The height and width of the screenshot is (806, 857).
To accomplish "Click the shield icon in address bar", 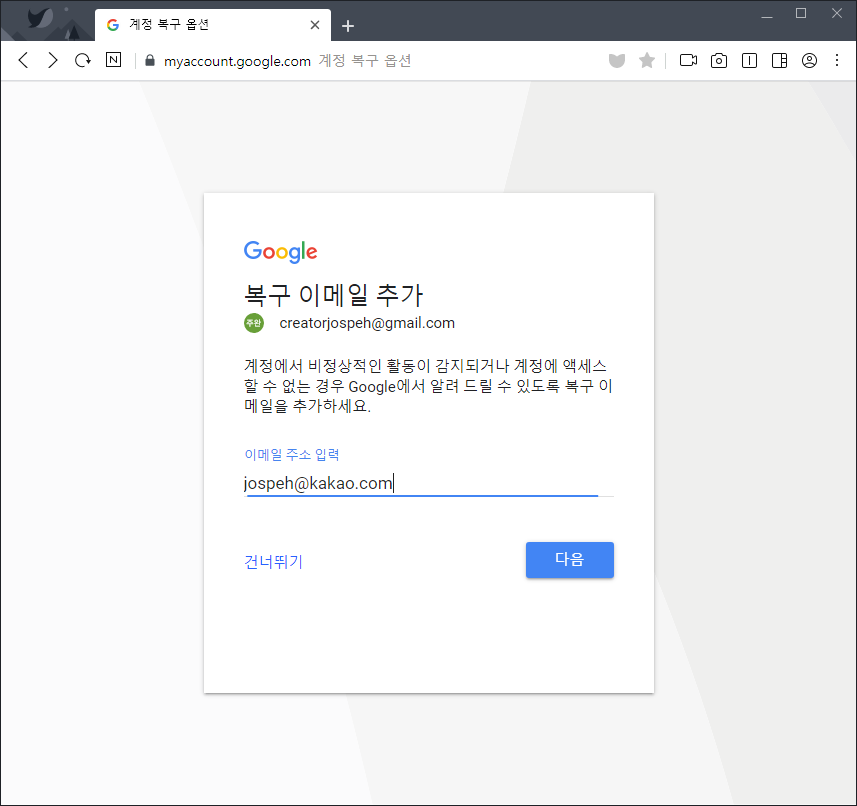I will [617, 60].
